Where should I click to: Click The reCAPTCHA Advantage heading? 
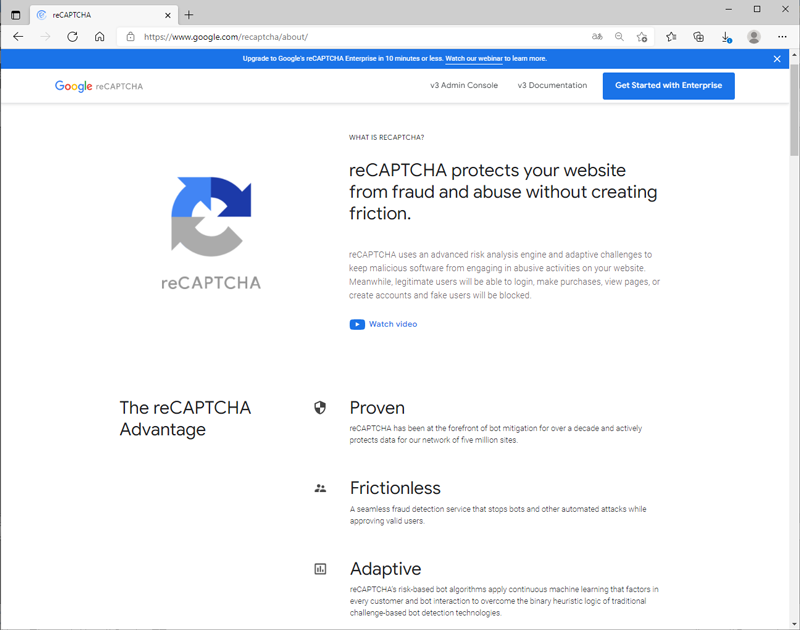(185, 418)
